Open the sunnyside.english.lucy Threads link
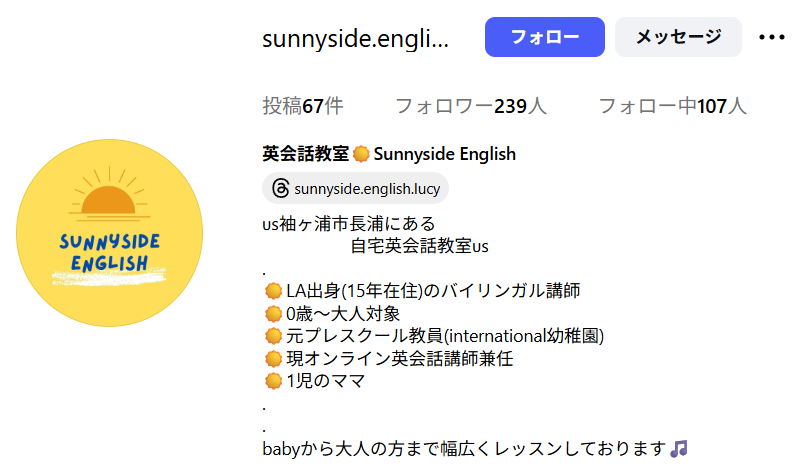Screen dimensions: 797x475 click(x=367, y=188)
